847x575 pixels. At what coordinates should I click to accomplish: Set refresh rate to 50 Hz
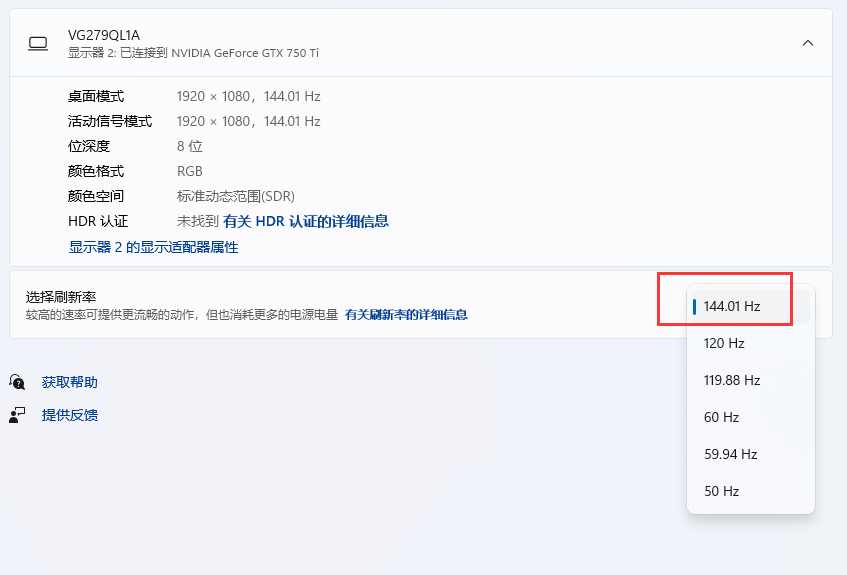click(x=721, y=491)
